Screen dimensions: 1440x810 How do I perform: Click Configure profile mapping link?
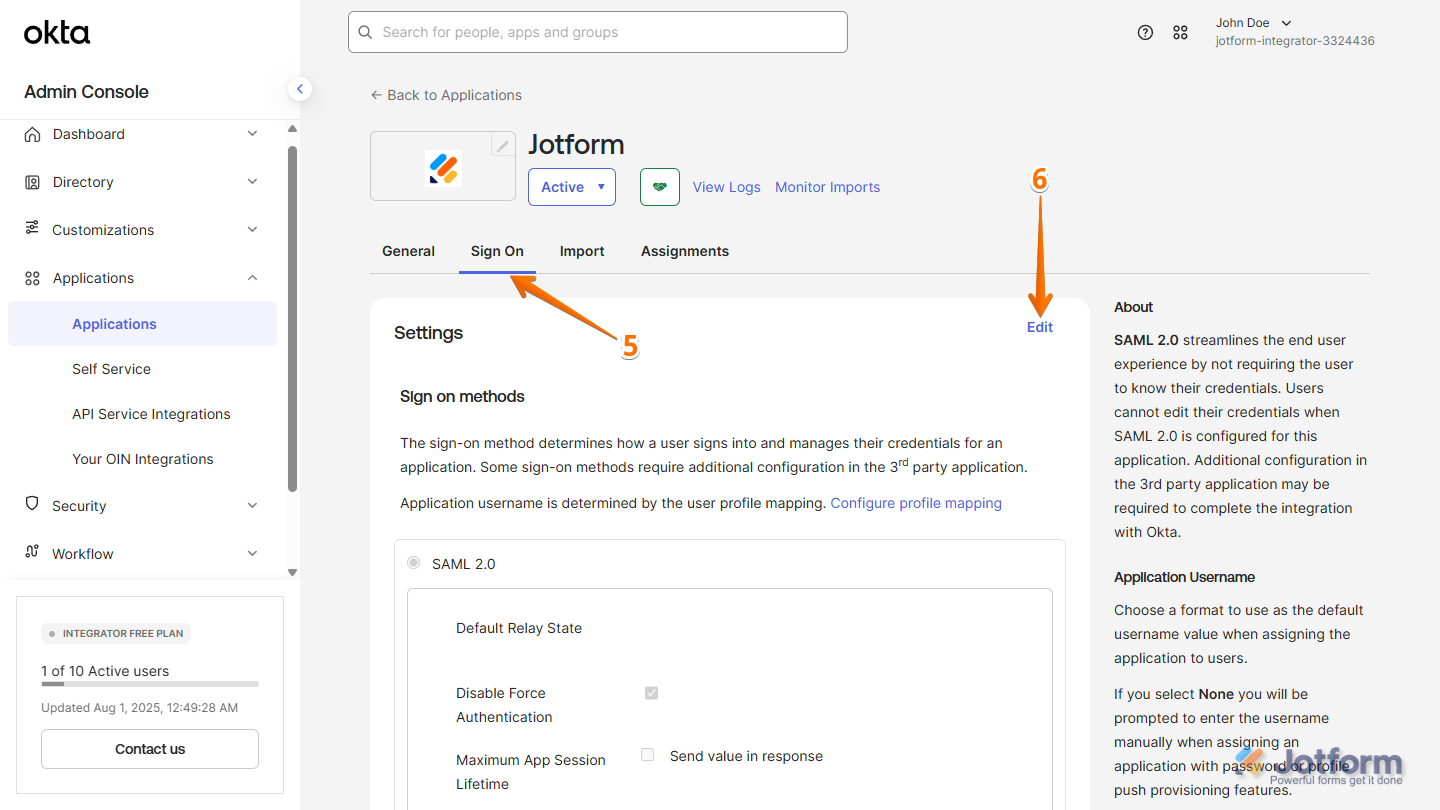coord(916,503)
